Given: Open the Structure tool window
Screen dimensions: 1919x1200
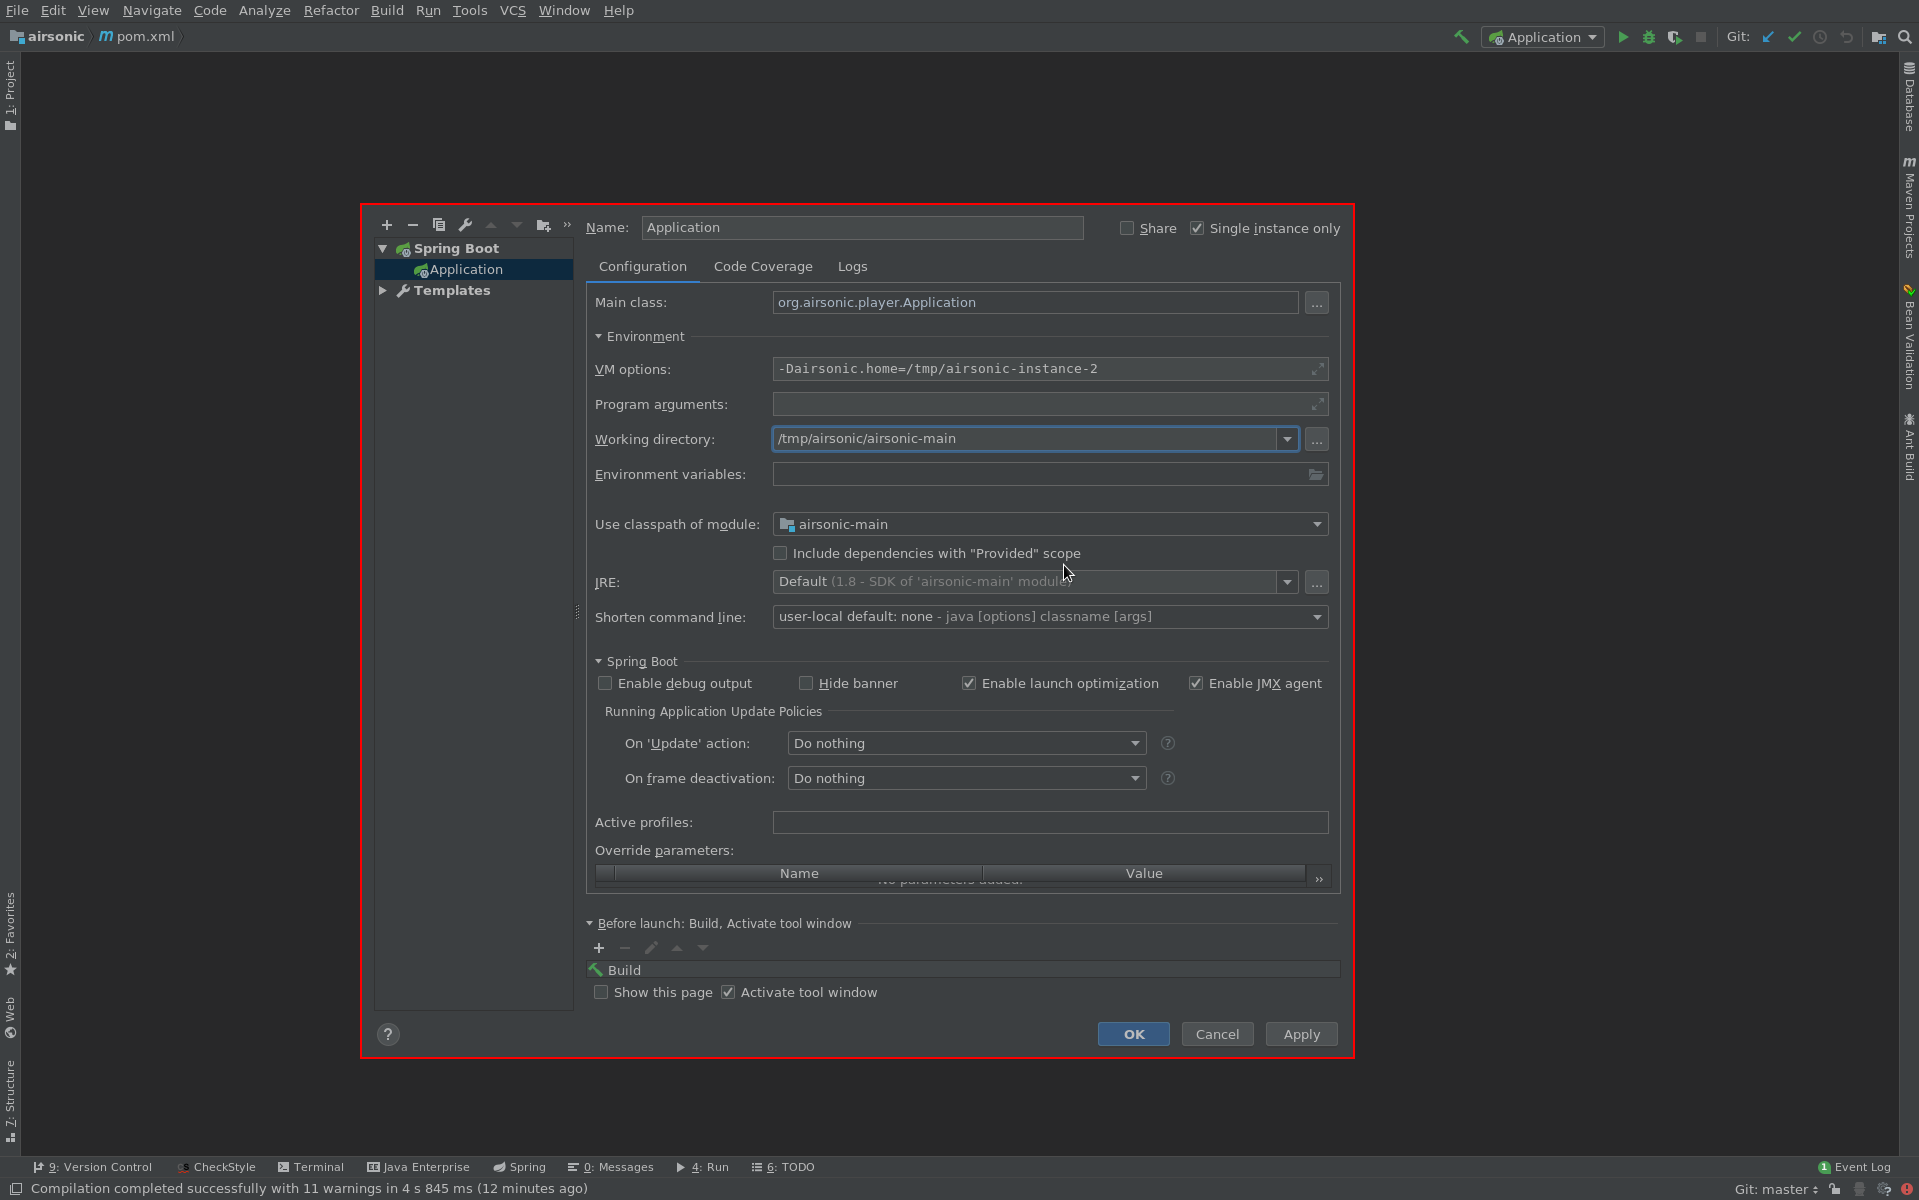Looking at the screenshot, I should point(10,1101).
